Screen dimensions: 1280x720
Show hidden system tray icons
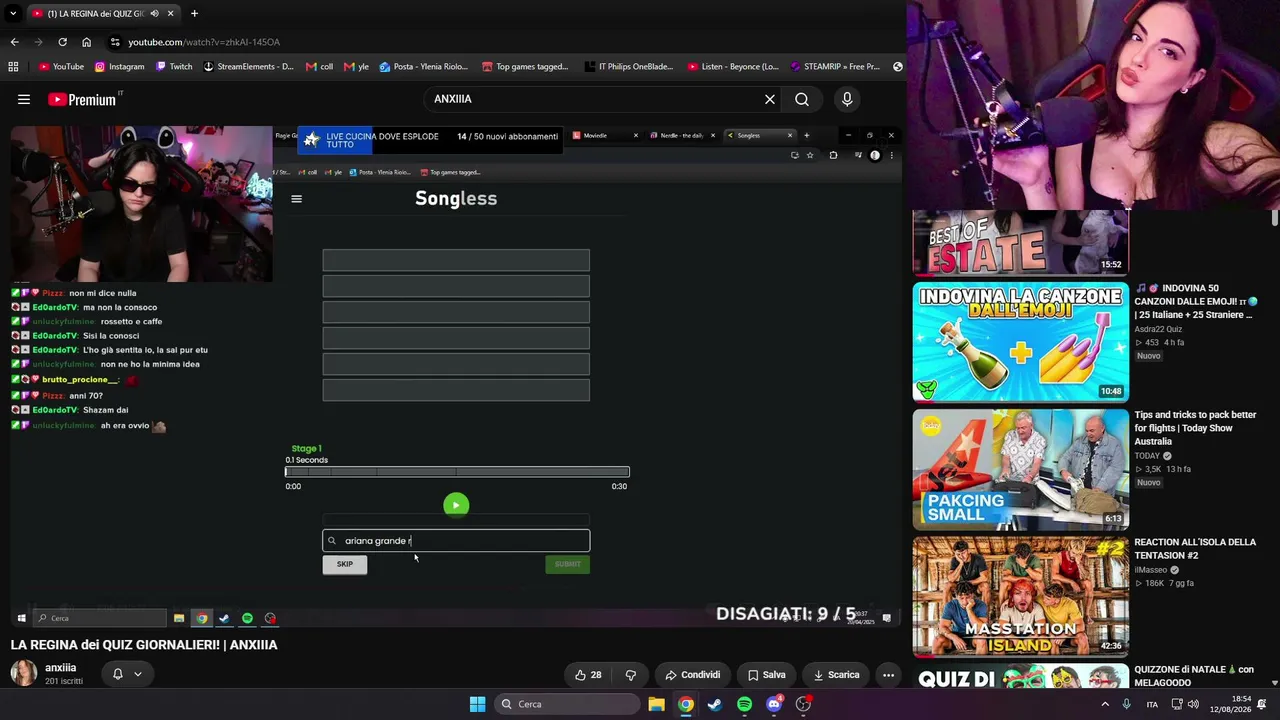(x=1105, y=704)
